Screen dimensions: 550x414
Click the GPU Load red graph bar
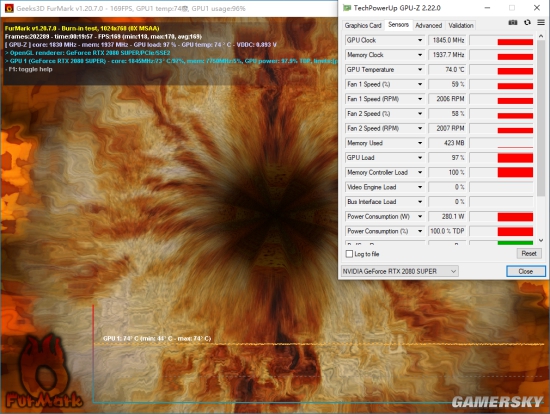tap(515, 158)
